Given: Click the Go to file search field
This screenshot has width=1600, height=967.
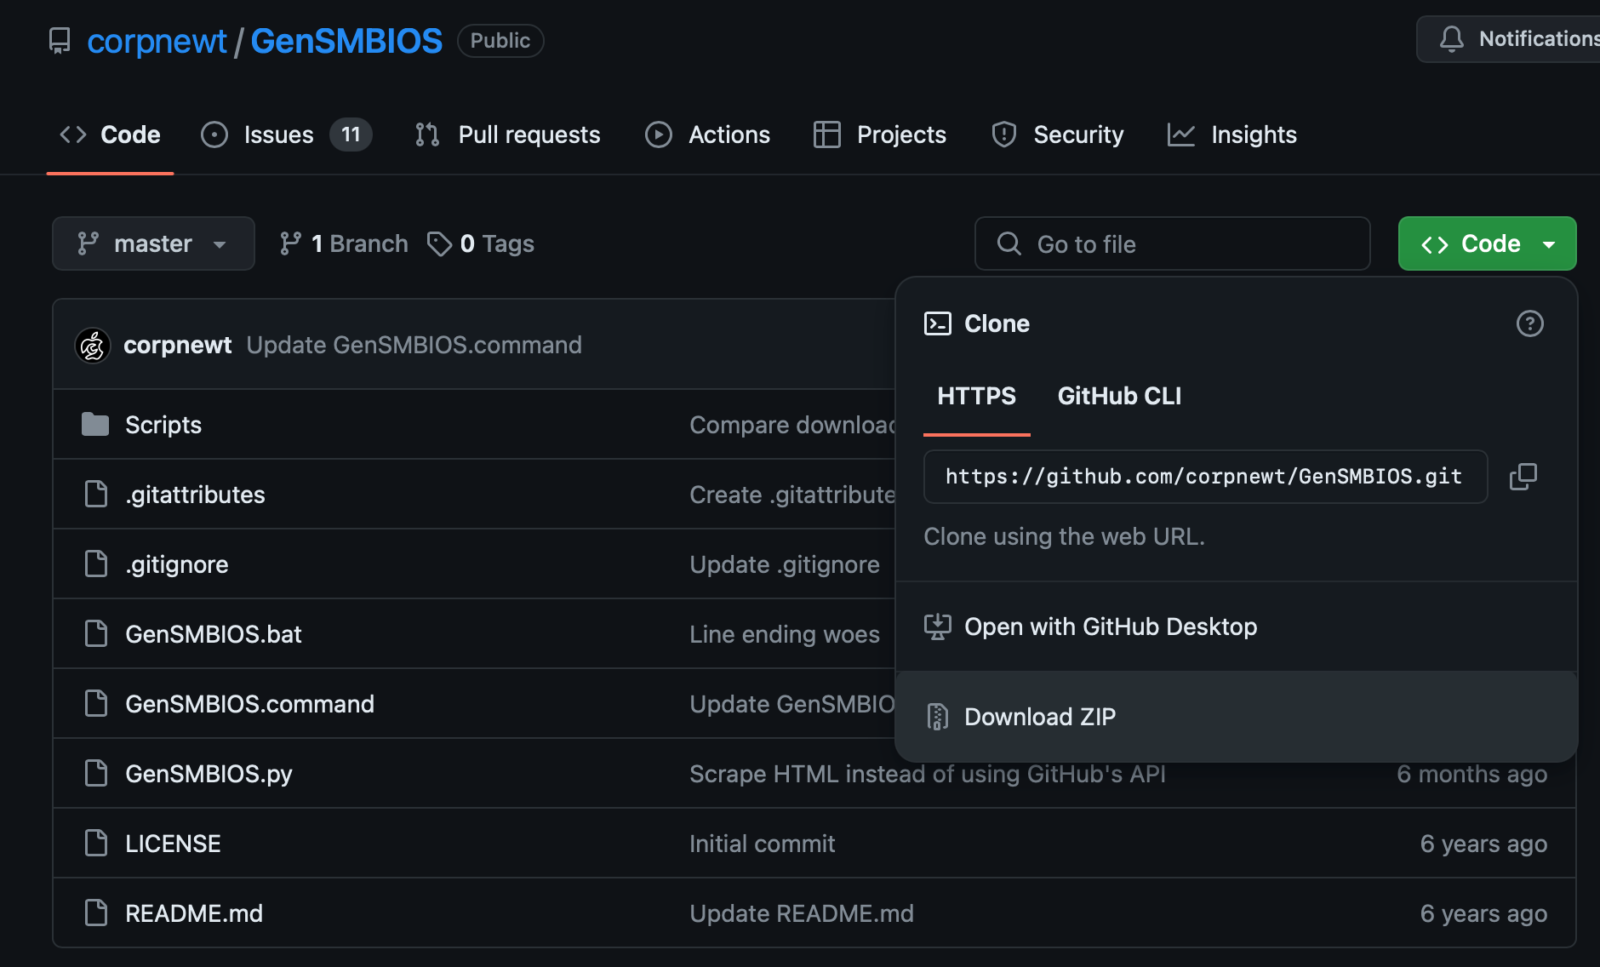Looking at the screenshot, I should point(1172,244).
